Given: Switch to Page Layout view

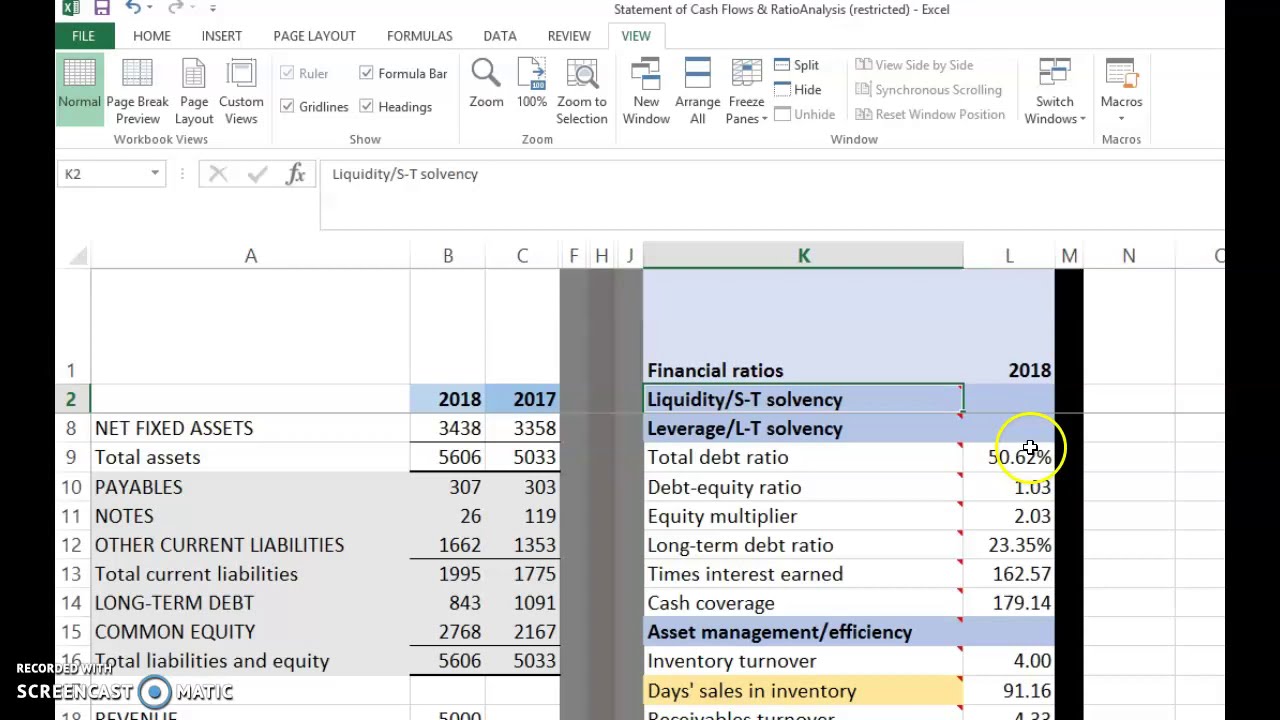Looking at the screenshot, I should tap(194, 90).
